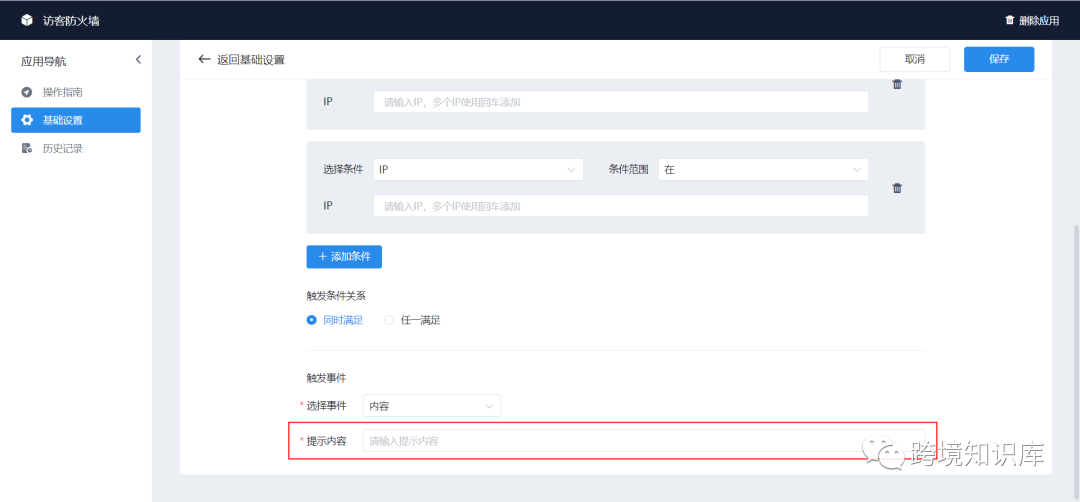Select the 同时满足 radio button
1080x502 pixels.
(x=311, y=320)
